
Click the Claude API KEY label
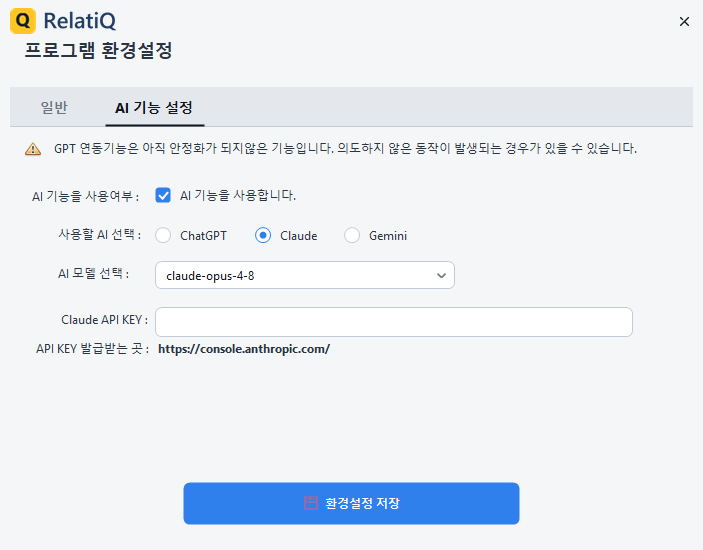pos(104,320)
